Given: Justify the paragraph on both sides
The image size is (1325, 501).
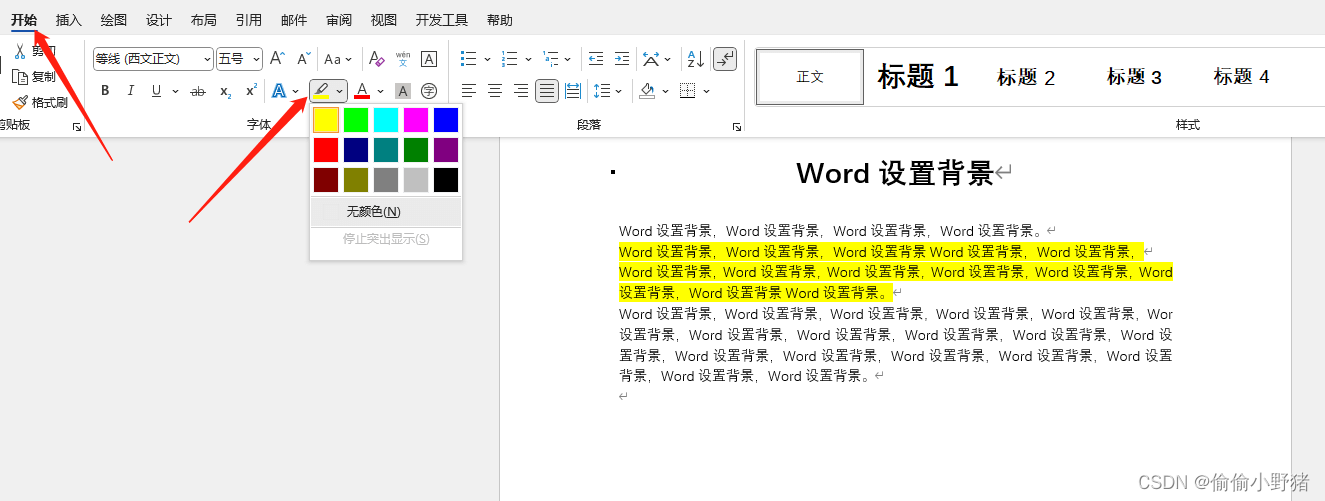Looking at the screenshot, I should click(x=546, y=91).
